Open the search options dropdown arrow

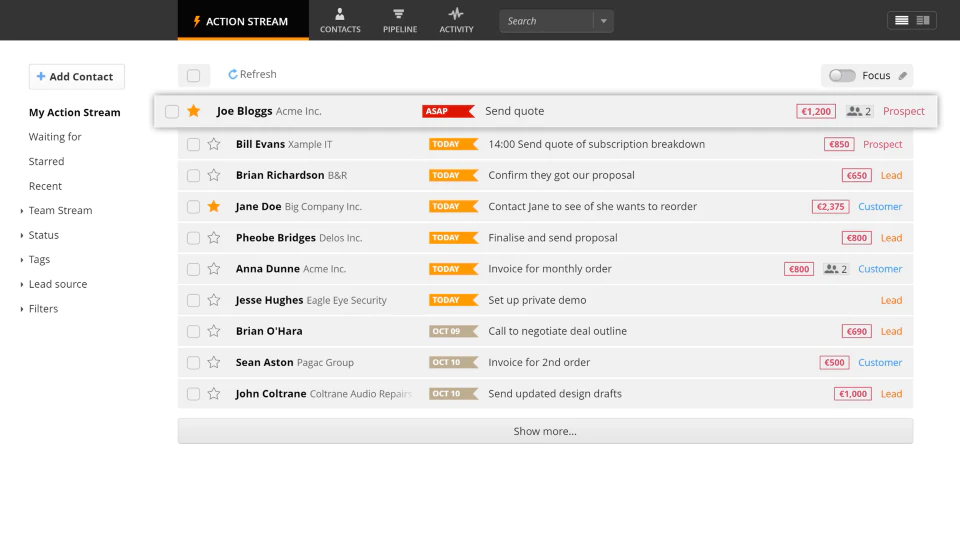click(x=604, y=21)
